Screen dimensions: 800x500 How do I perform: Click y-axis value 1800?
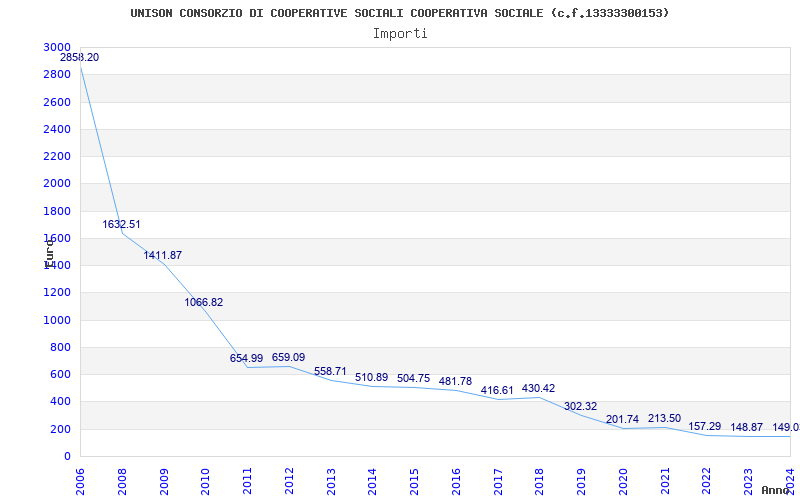pos(57,211)
